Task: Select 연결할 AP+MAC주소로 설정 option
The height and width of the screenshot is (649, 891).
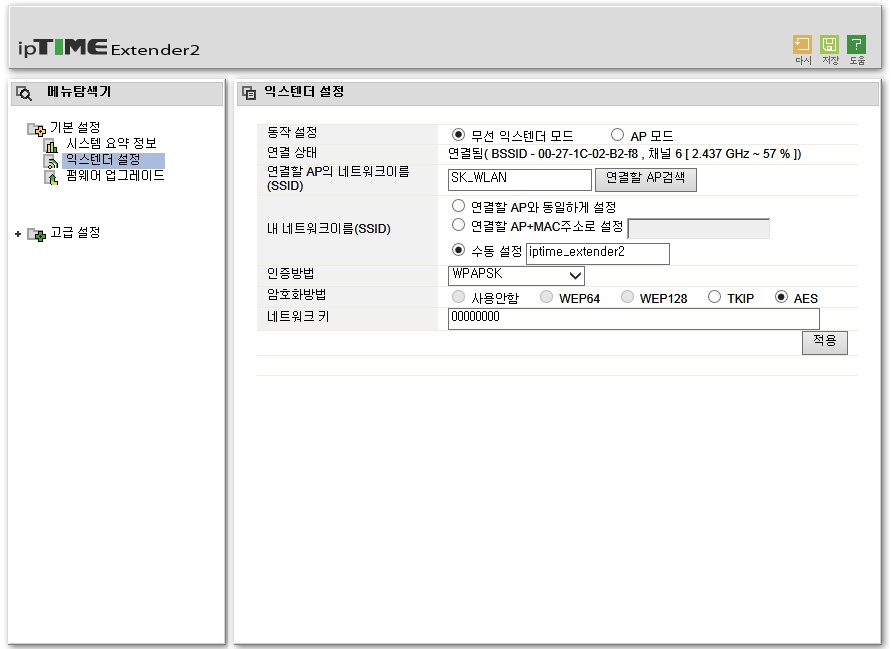Action: pyautogui.click(x=458, y=225)
